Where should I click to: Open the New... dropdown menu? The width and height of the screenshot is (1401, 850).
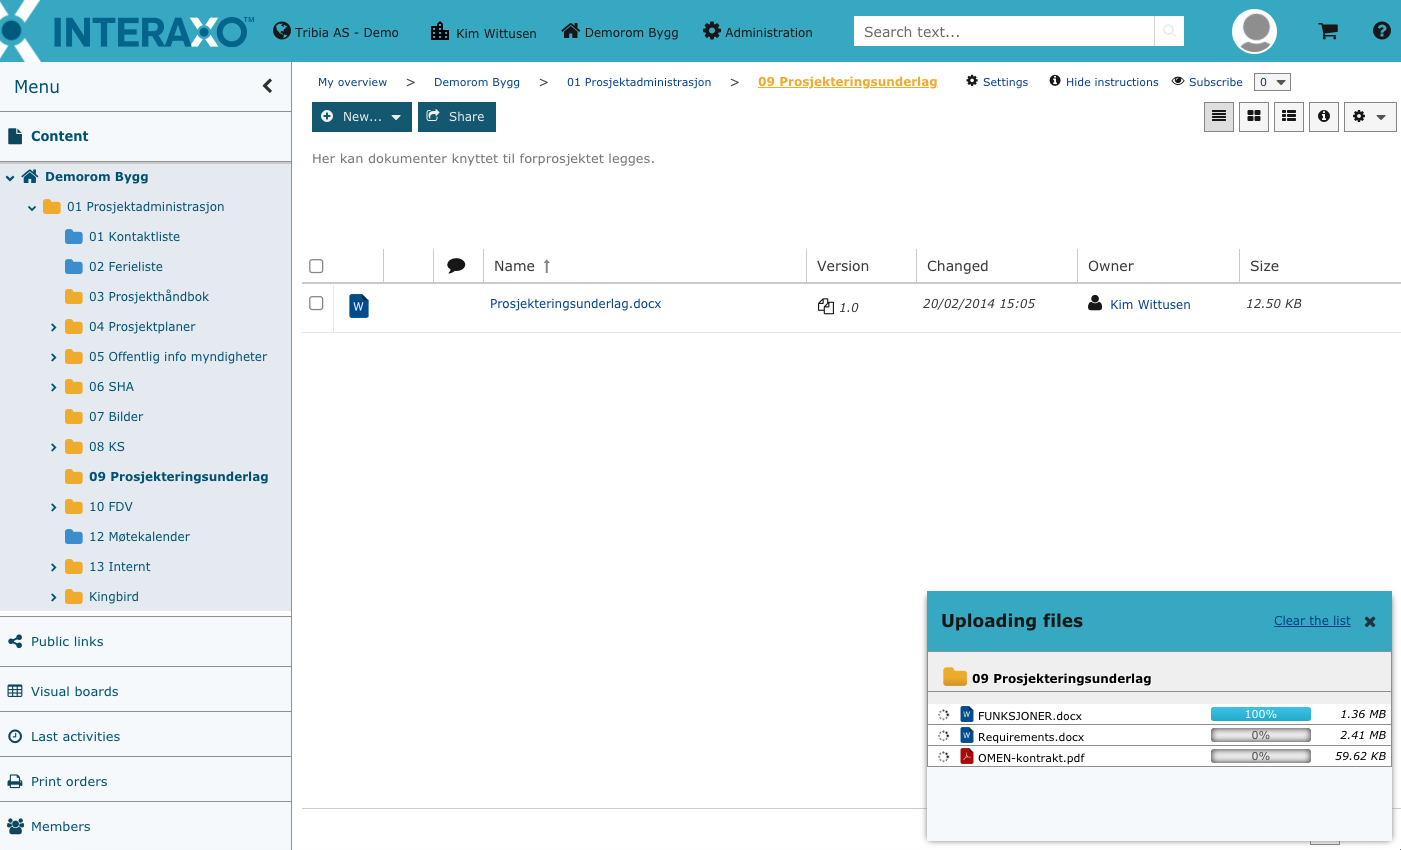click(x=361, y=117)
